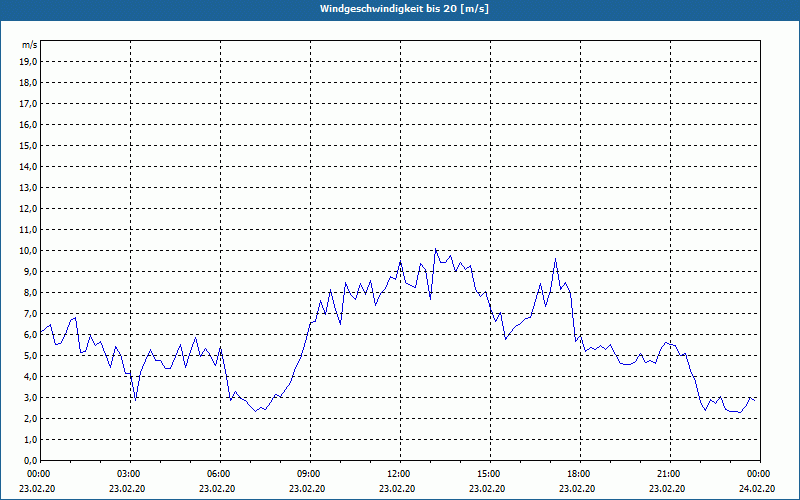This screenshot has height=500, width=800.
Task: Select the '13,0' y-axis value
Action: click(x=29, y=187)
